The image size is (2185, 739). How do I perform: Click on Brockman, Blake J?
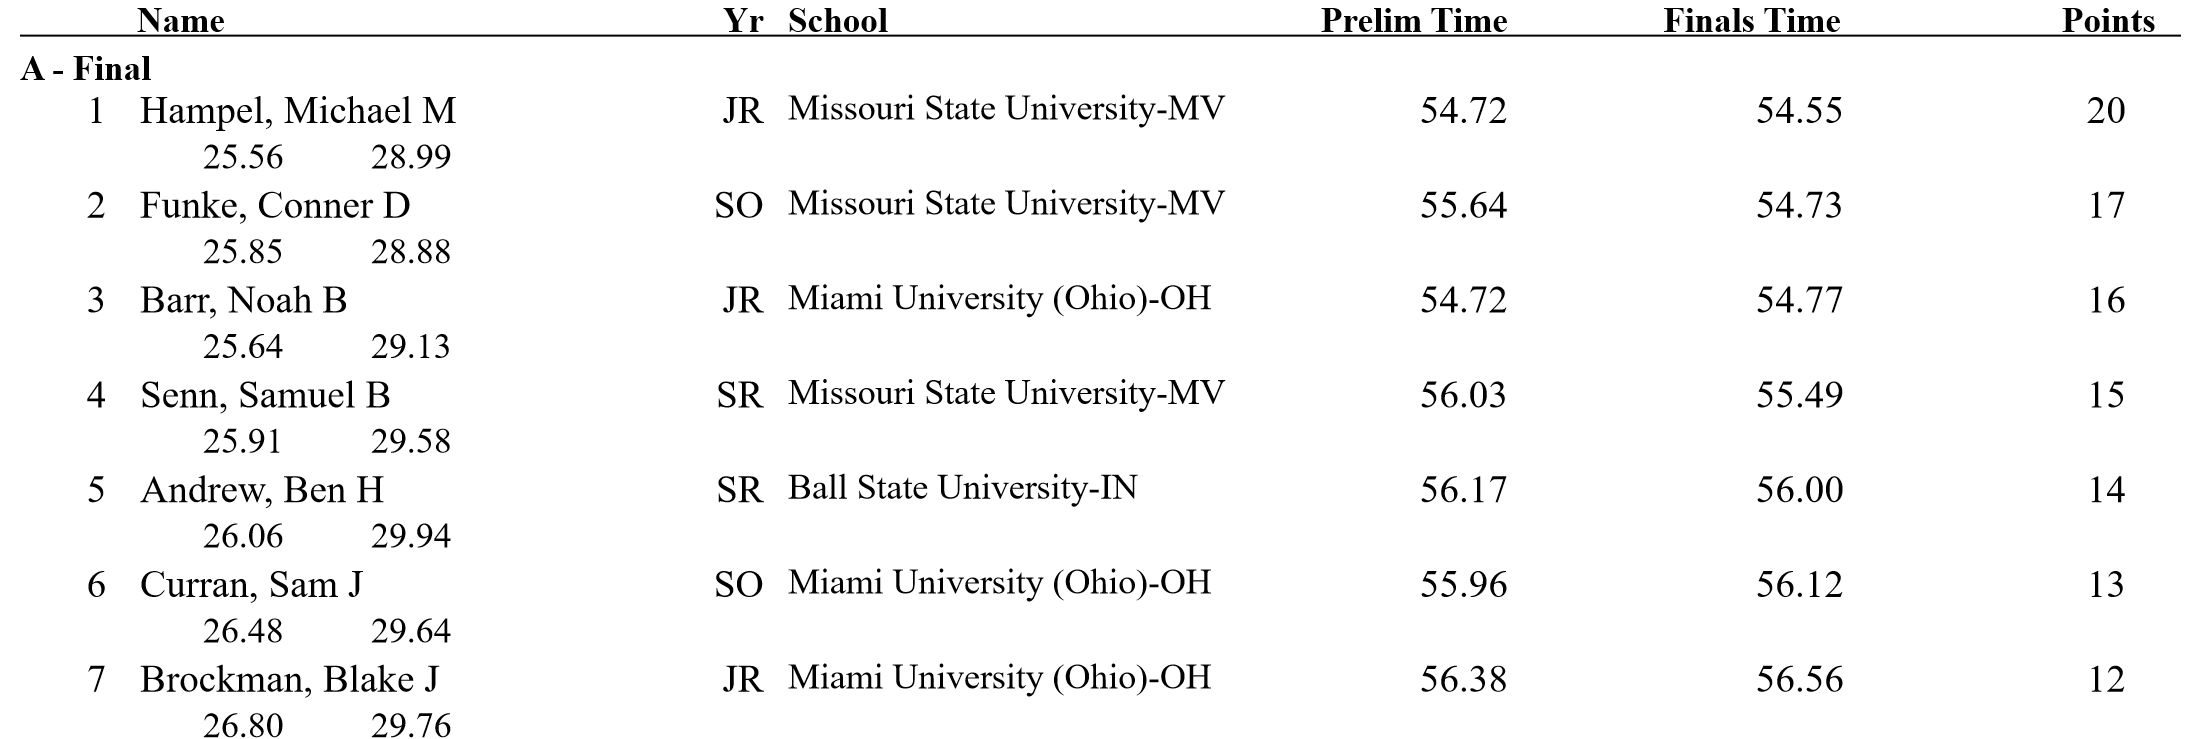[289, 679]
